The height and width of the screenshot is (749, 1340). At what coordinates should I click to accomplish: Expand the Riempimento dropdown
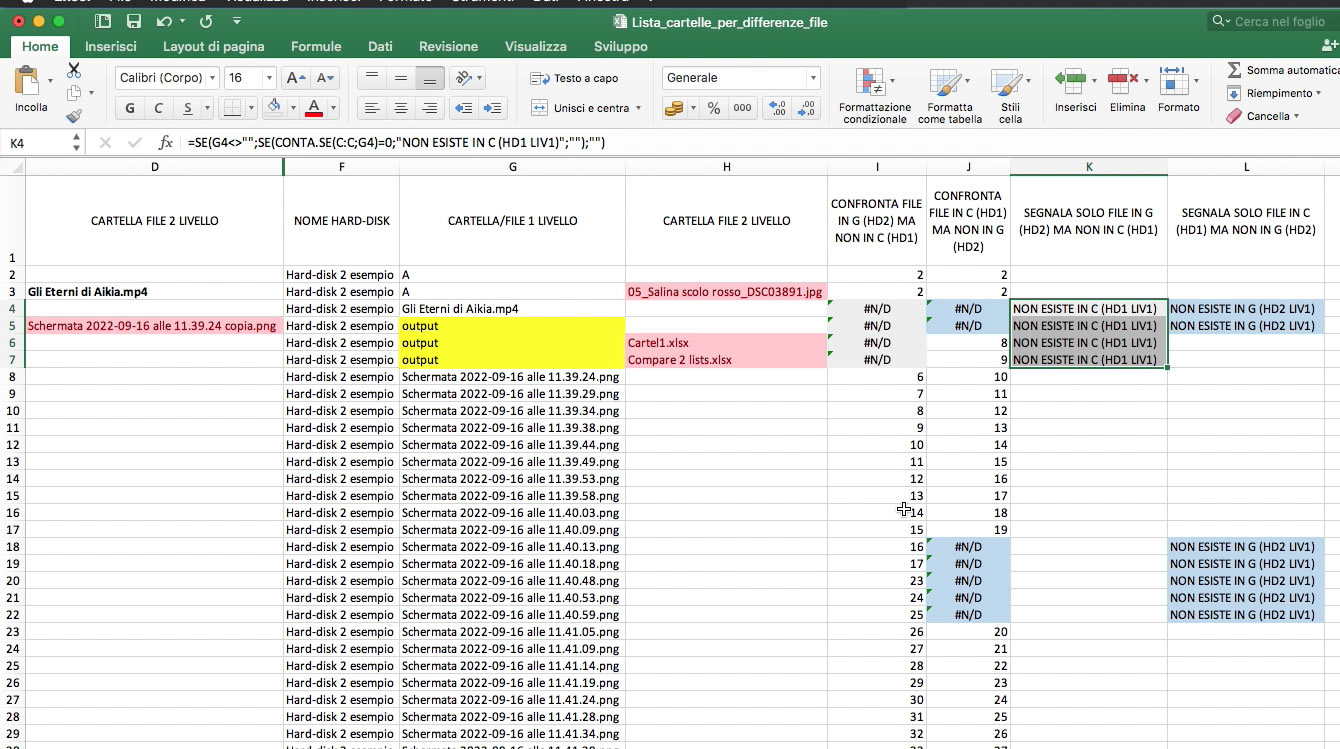pyautogui.click(x=1320, y=93)
